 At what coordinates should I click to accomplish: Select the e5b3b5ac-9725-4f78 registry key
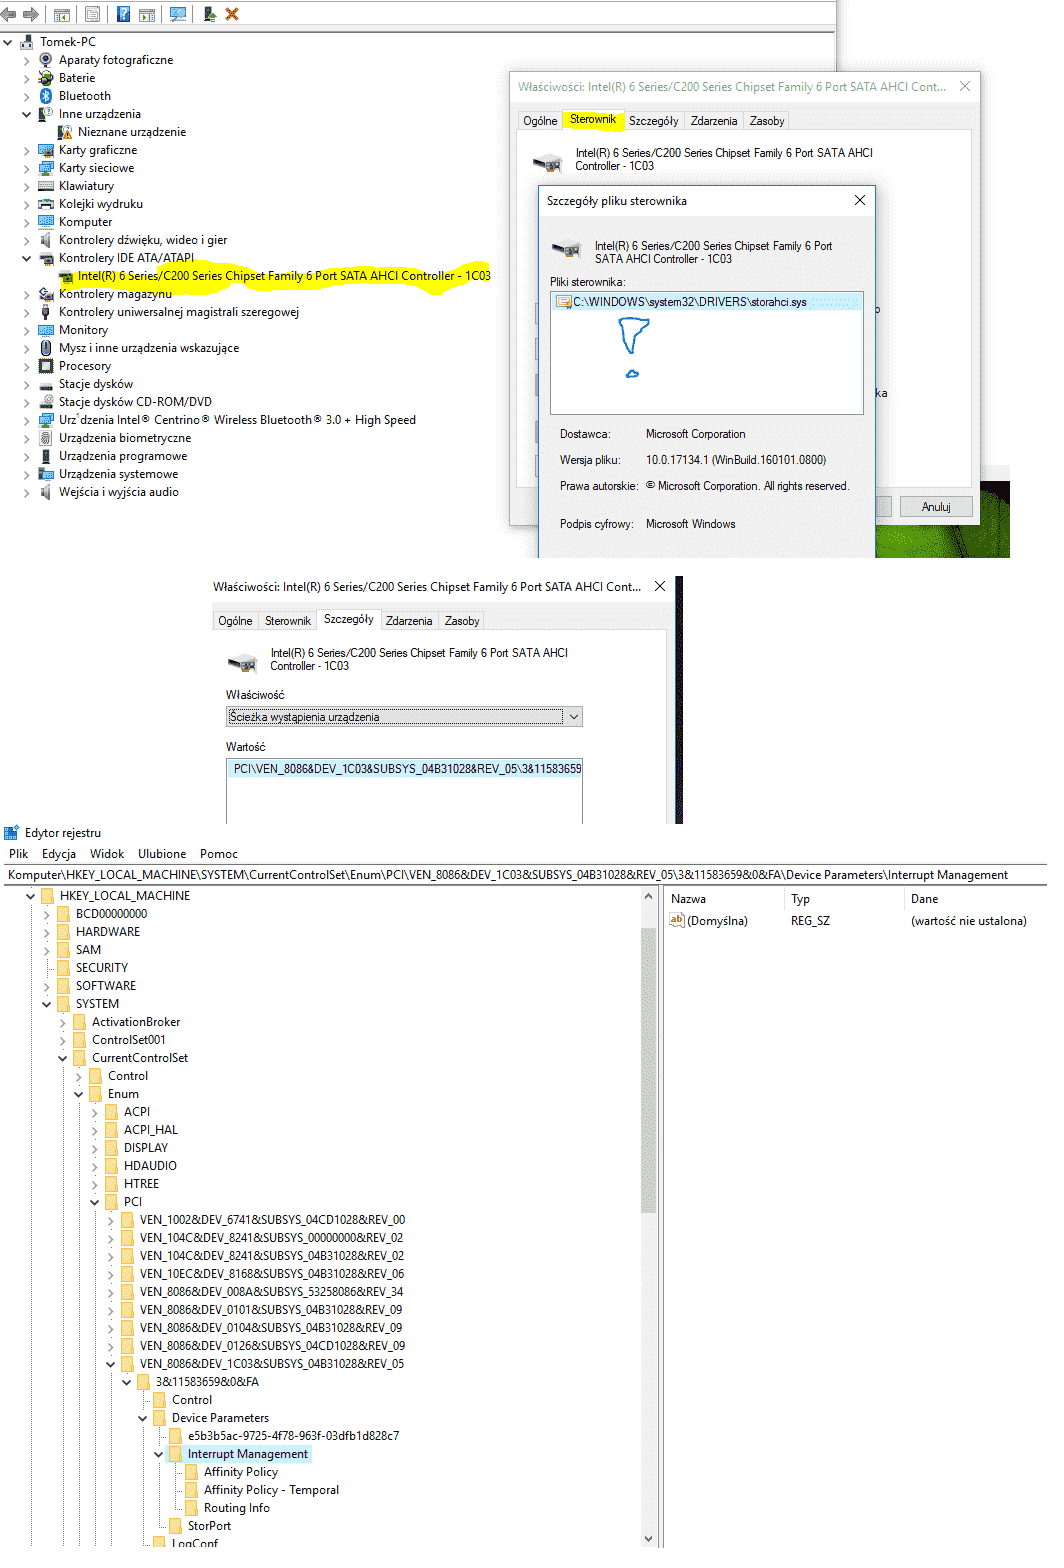[x=293, y=1436]
